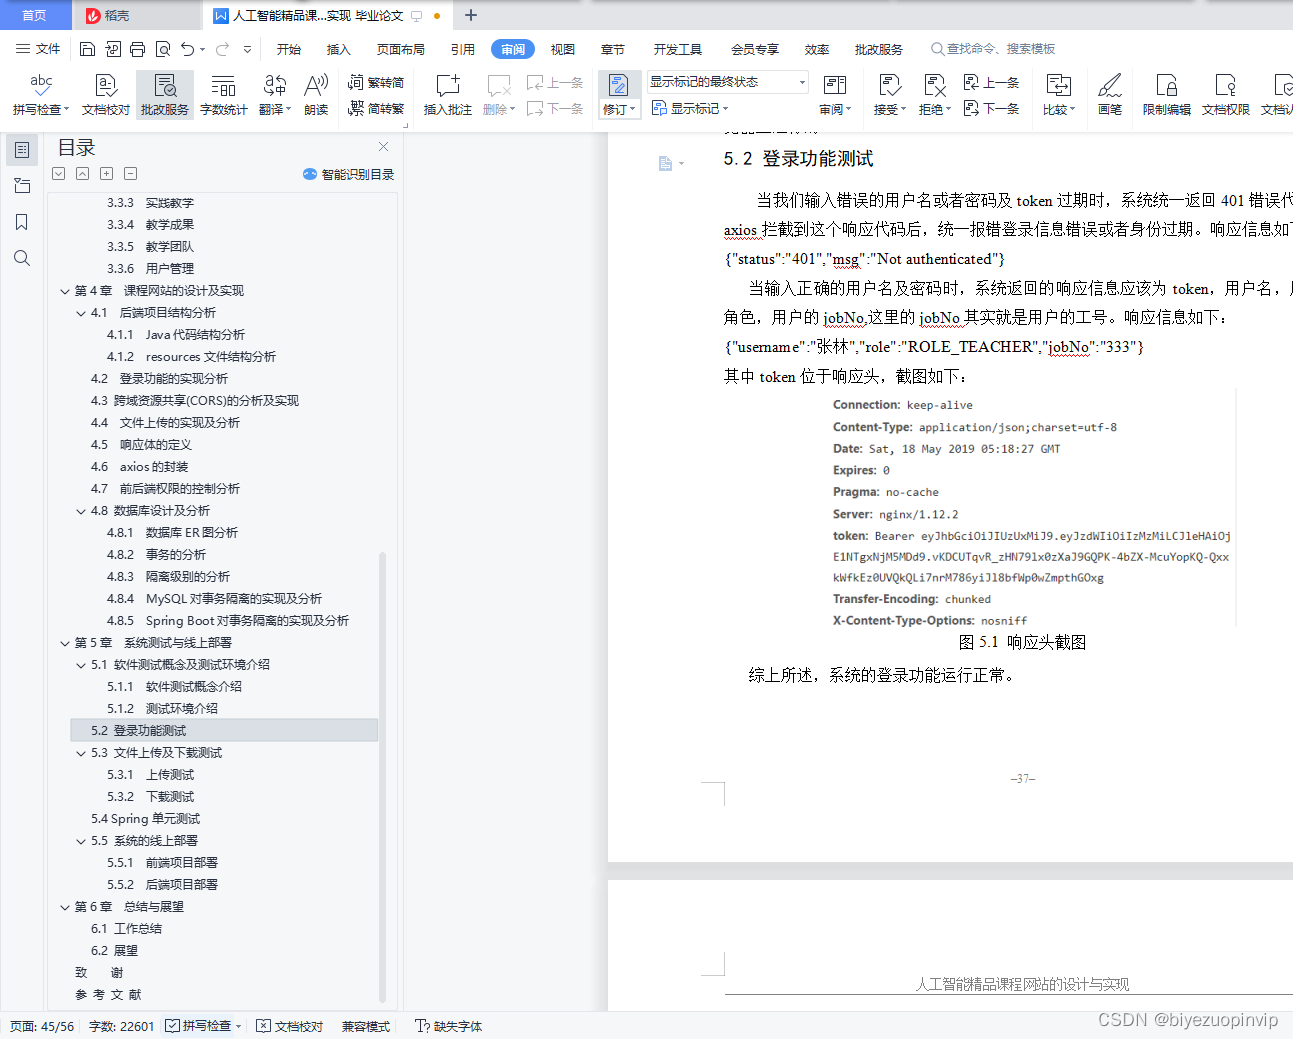1293x1039 pixels.
Task: Click the navigation pane vertical scrollbar
Action: 382,775
